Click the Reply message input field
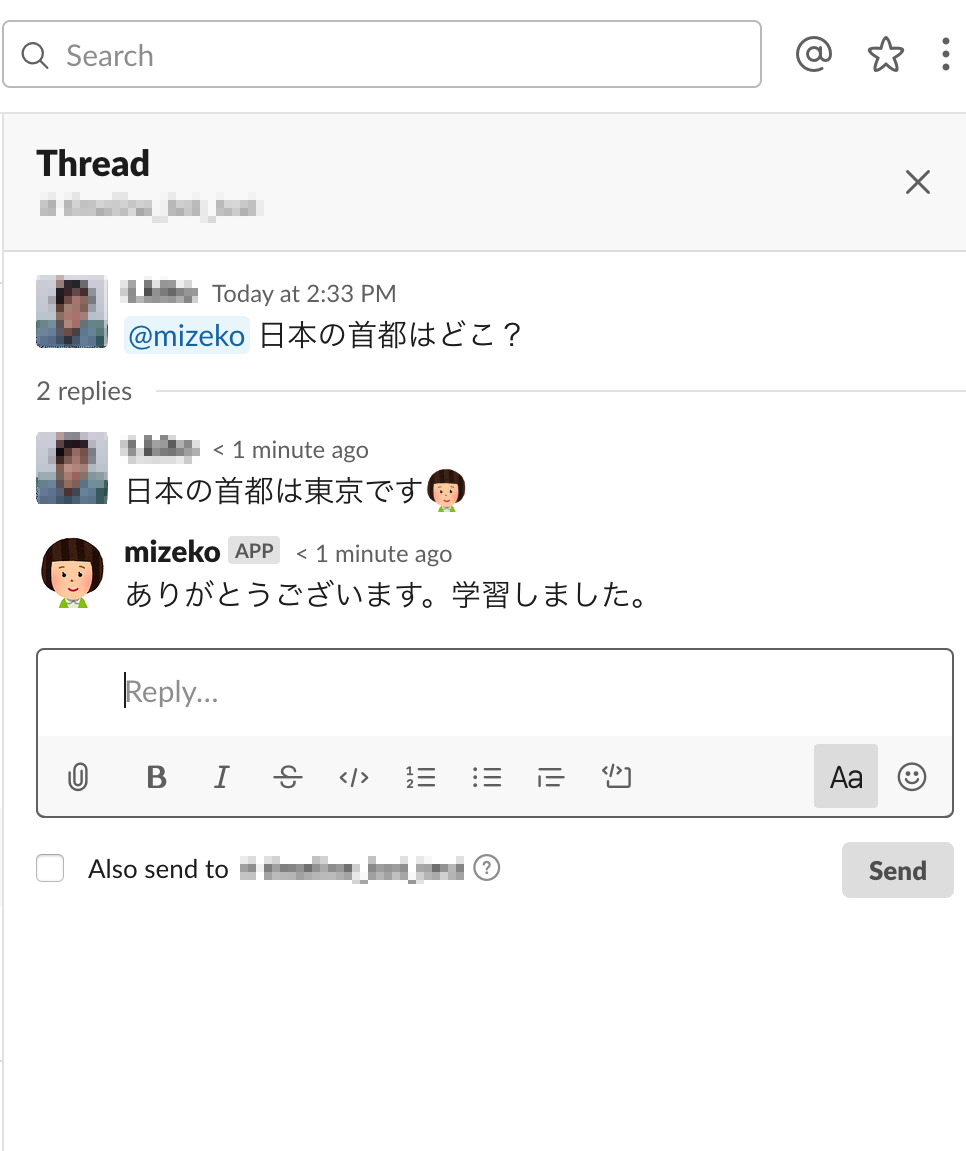The width and height of the screenshot is (966, 1151). tap(400, 691)
